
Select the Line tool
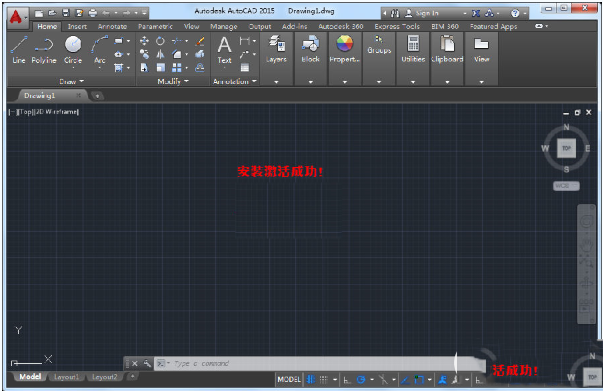pyautogui.click(x=19, y=50)
